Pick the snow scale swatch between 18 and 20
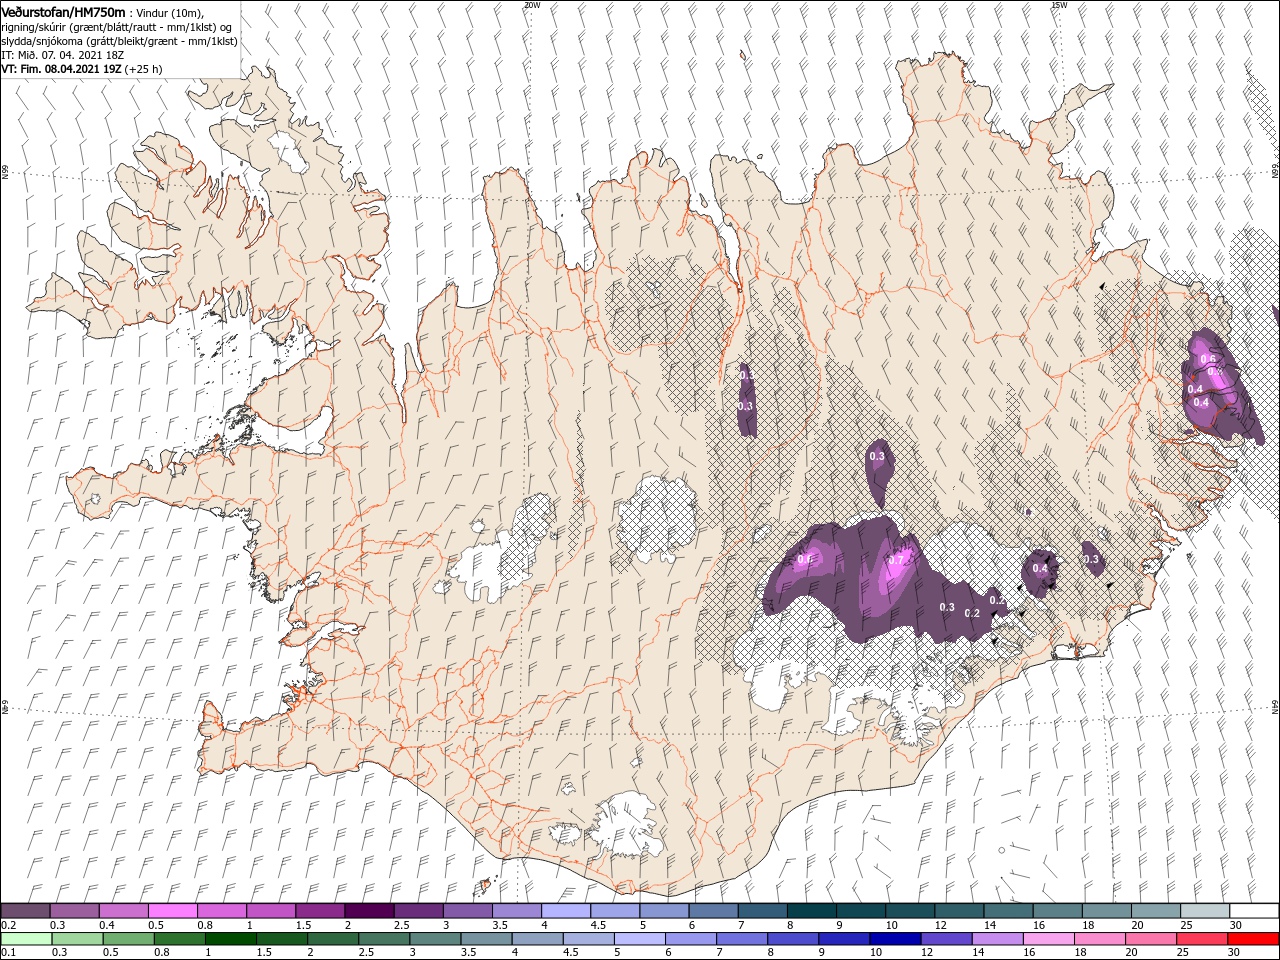1280x960 pixels. 1106,911
